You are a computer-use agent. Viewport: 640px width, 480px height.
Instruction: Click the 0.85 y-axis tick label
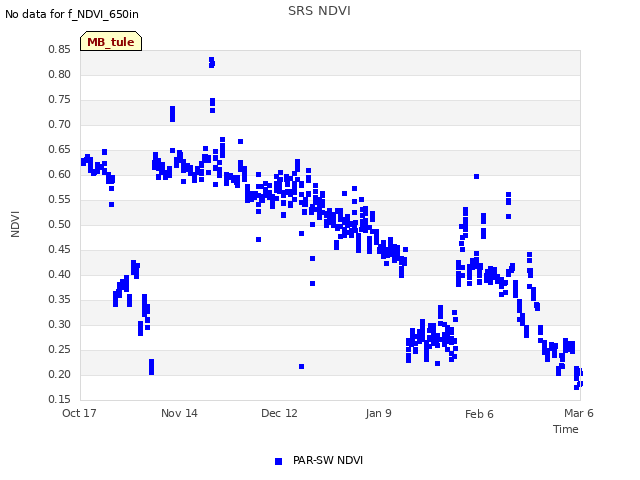pos(59,49)
